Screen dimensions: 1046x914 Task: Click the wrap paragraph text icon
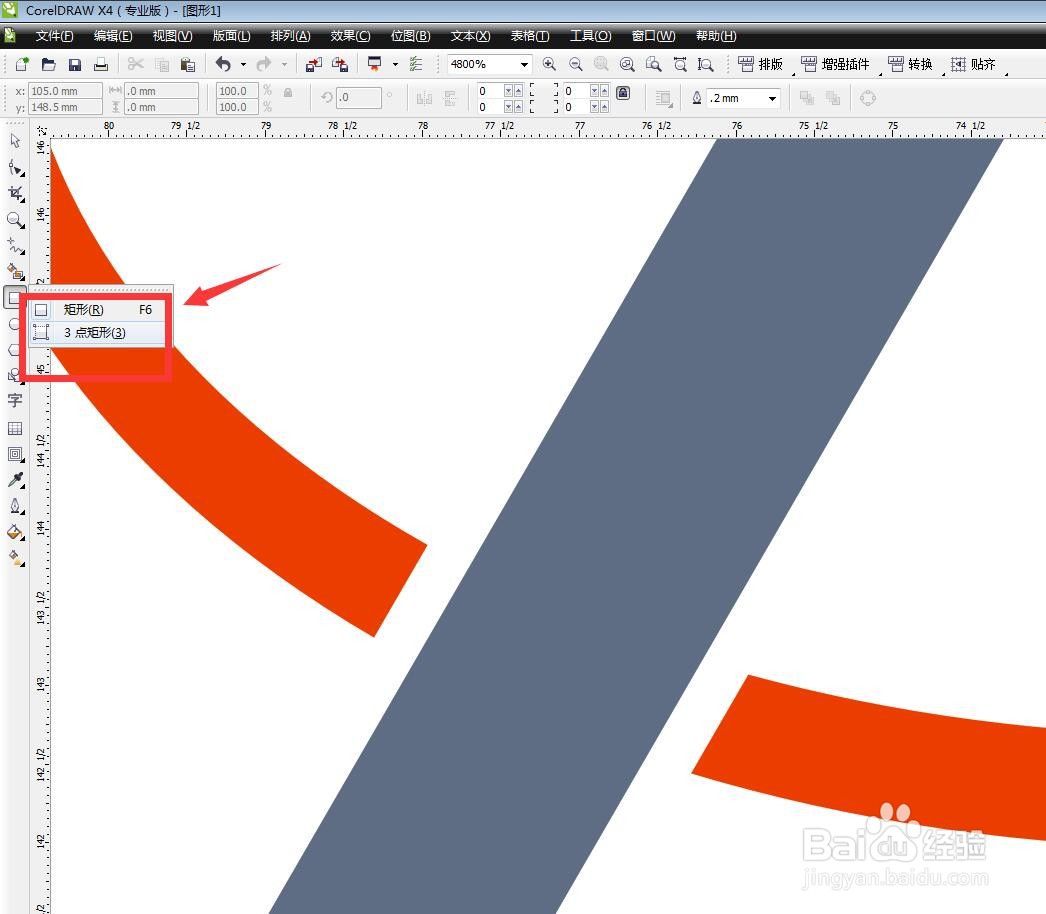tap(663, 98)
